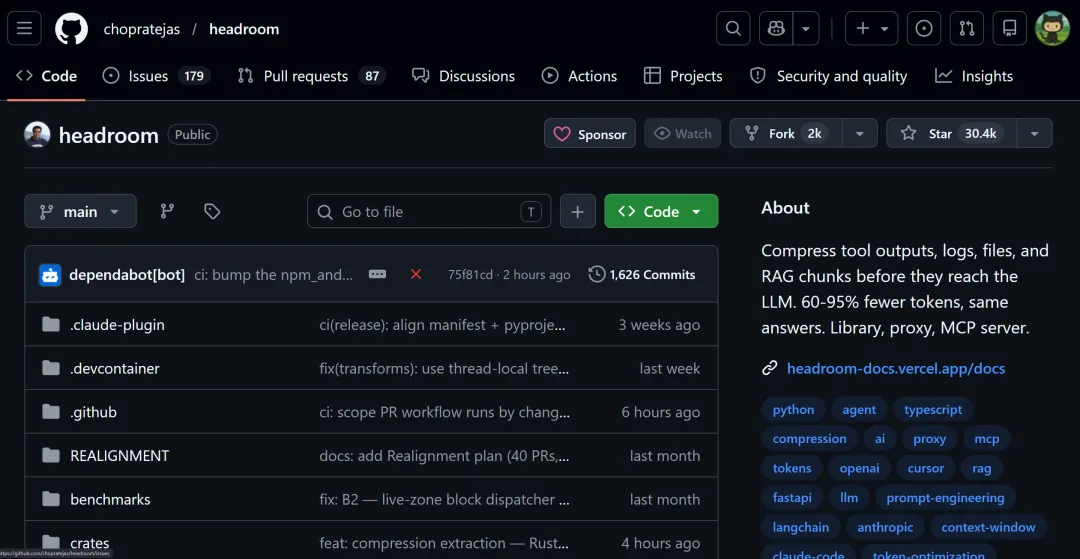
Task: Click the context-window topic tag
Action: tap(988, 527)
